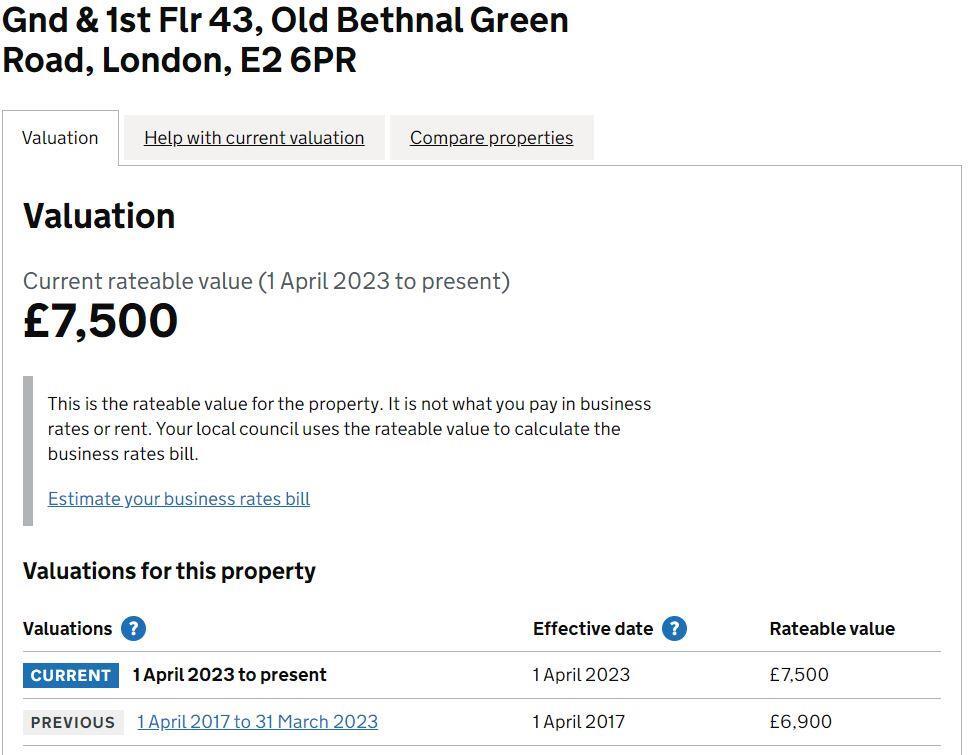The height and width of the screenshot is (755, 971).
Task: Click the PREVIOUS valuation badge
Action: pyautogui.click(x=70, y=721)
